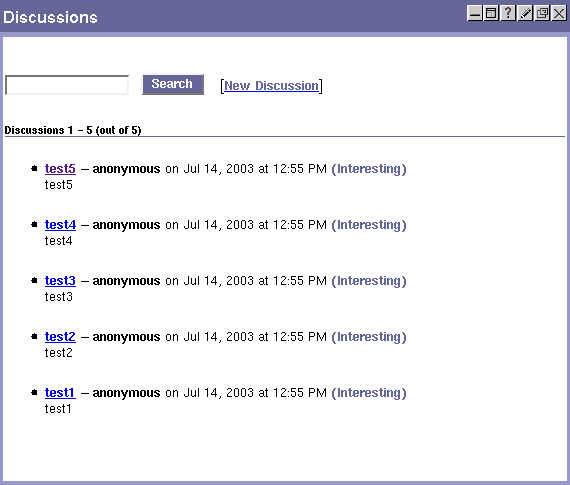Open the test4 discussion link
This screenshot has height=485, width=570.
60,225
